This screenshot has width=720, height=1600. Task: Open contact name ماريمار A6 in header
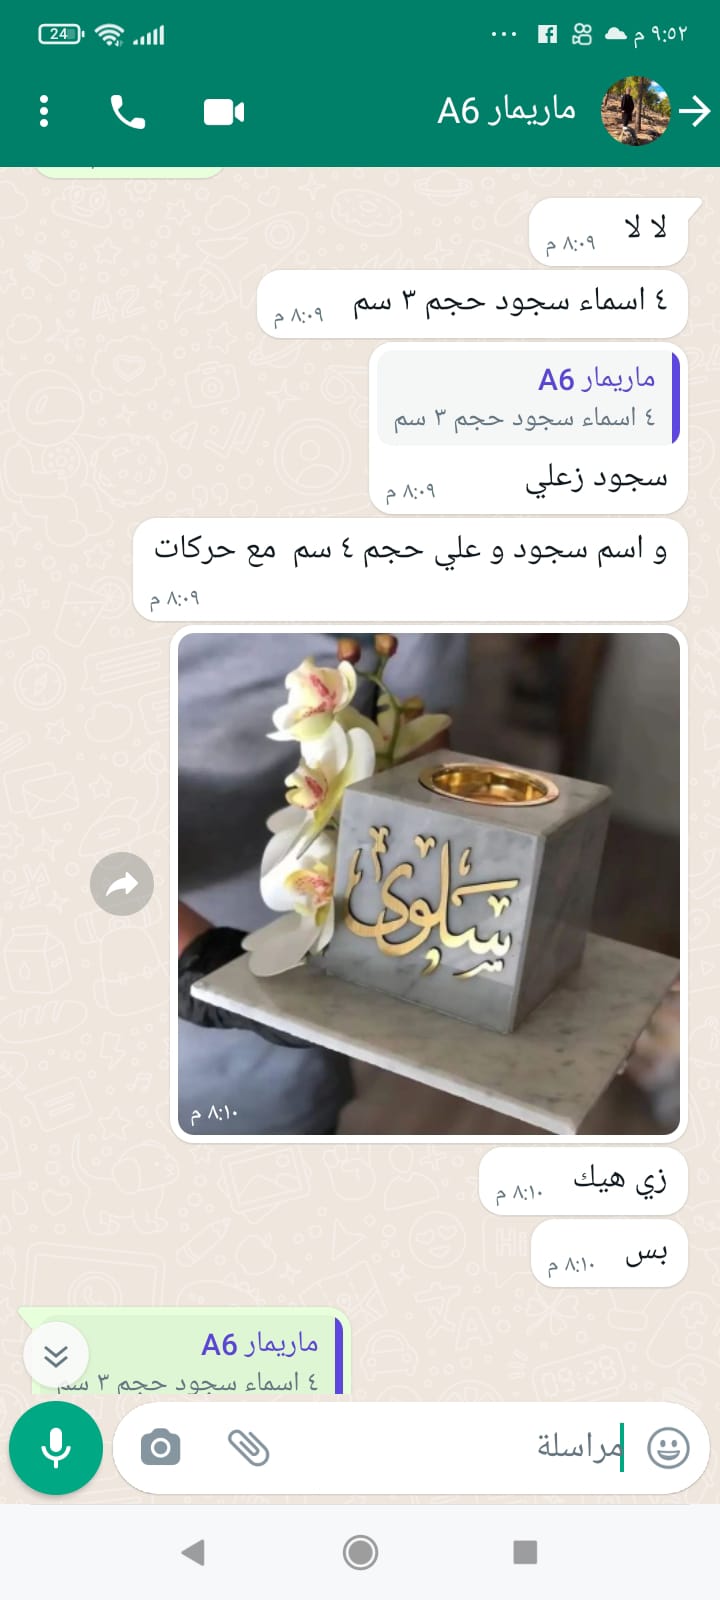click(x=507, y=111)
